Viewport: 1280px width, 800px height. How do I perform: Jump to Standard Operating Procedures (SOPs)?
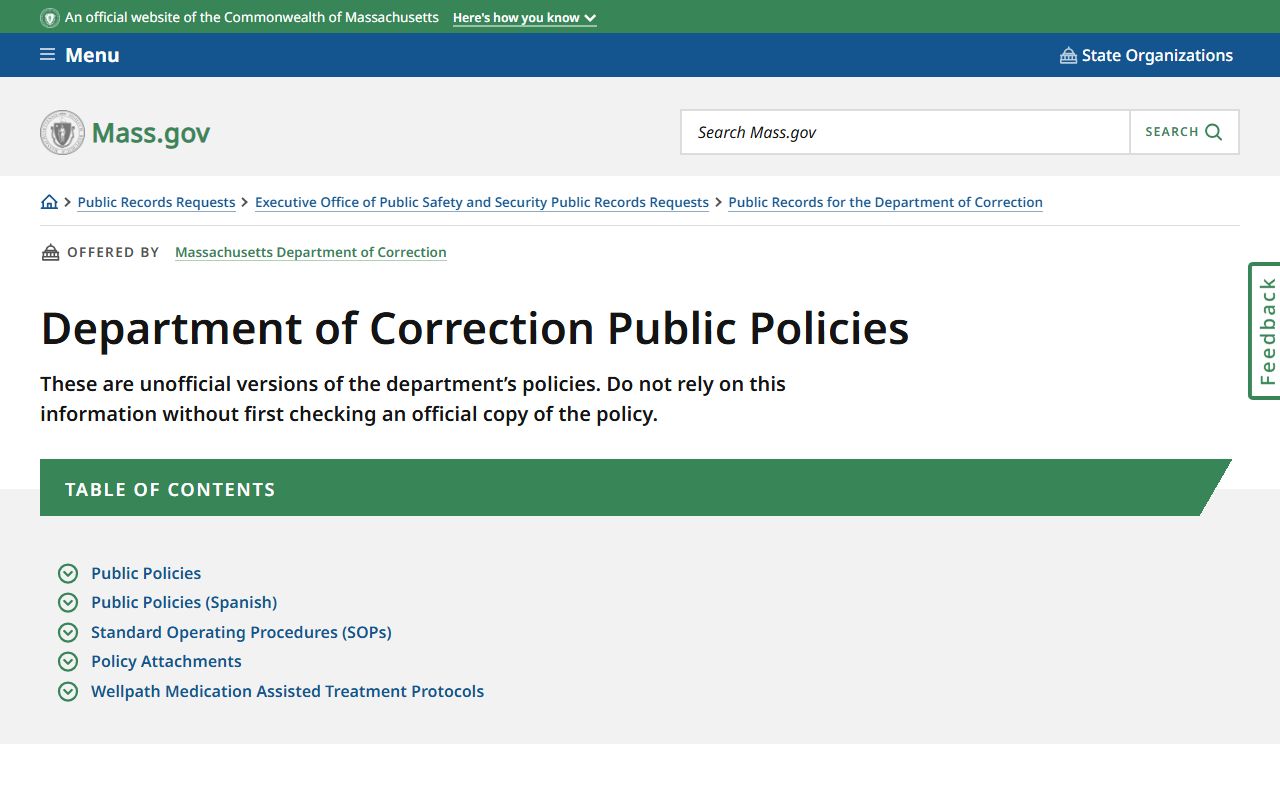(241, 632)
